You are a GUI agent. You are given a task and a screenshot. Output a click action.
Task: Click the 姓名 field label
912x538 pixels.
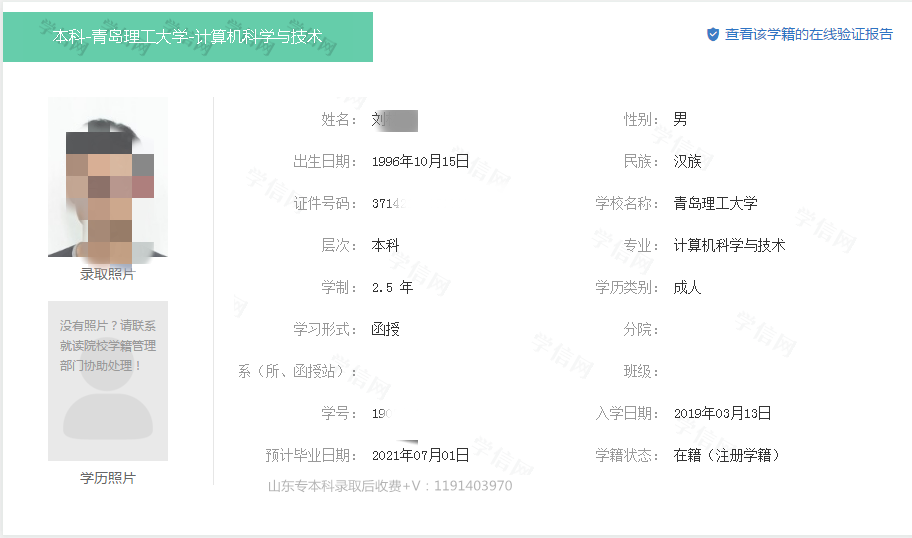339,119
